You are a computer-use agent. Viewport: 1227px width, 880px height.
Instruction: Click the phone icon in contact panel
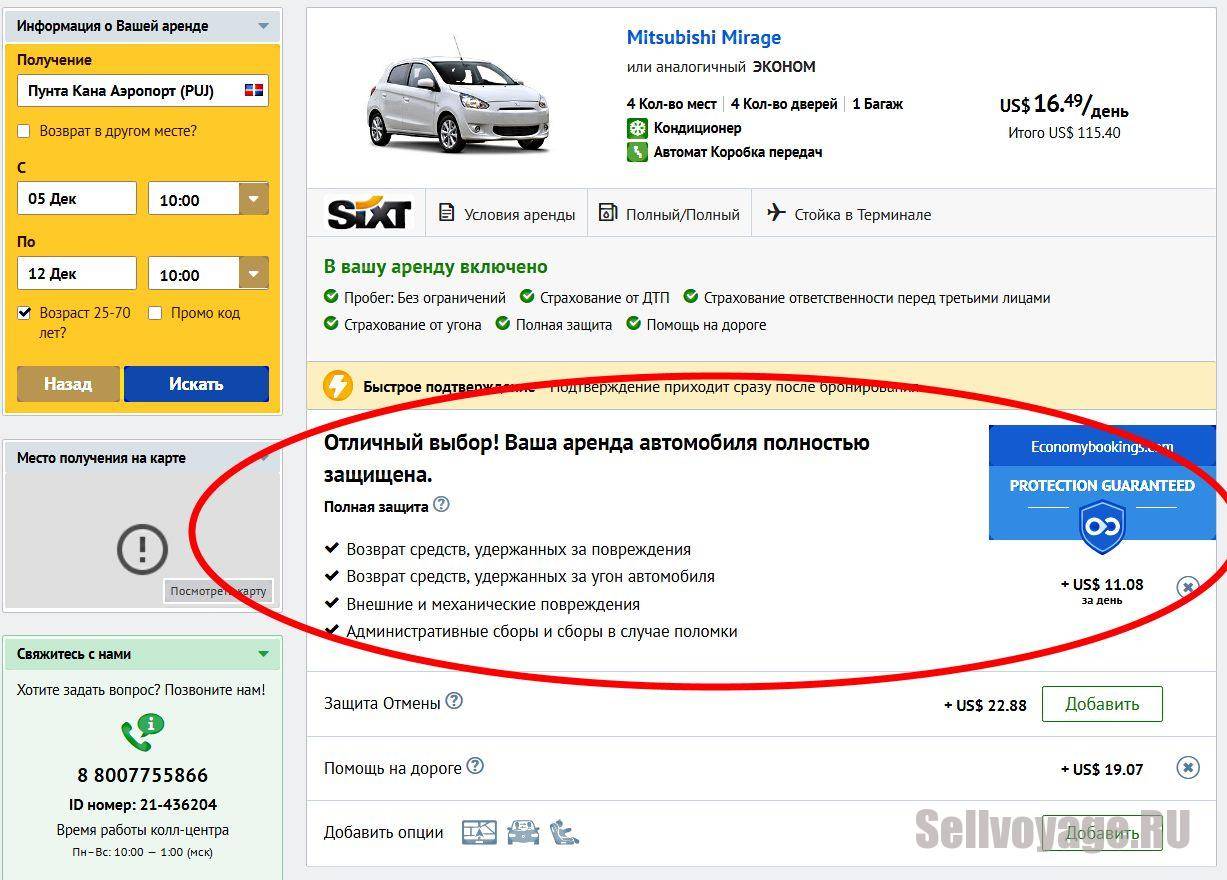(141, 733)
